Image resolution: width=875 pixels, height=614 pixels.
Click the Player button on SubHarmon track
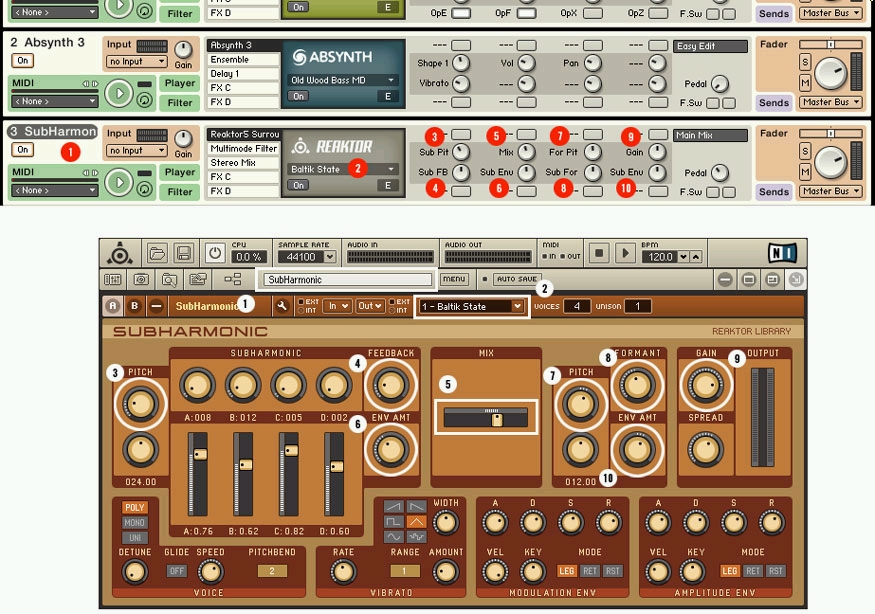[180, 172]
